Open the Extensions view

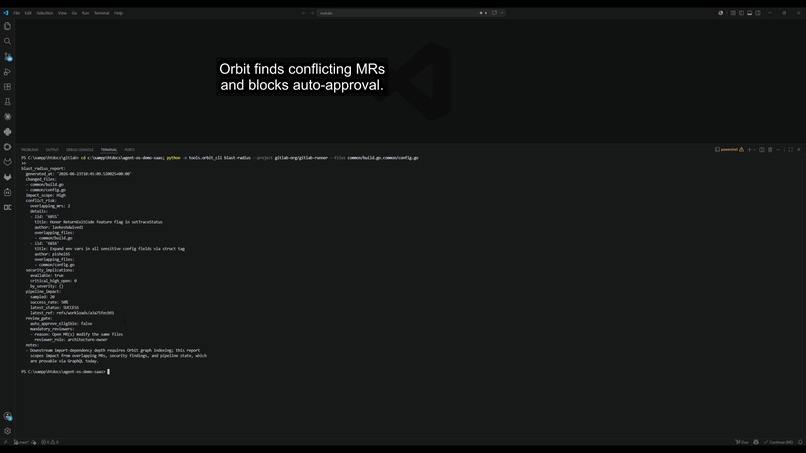coord(7,87)
